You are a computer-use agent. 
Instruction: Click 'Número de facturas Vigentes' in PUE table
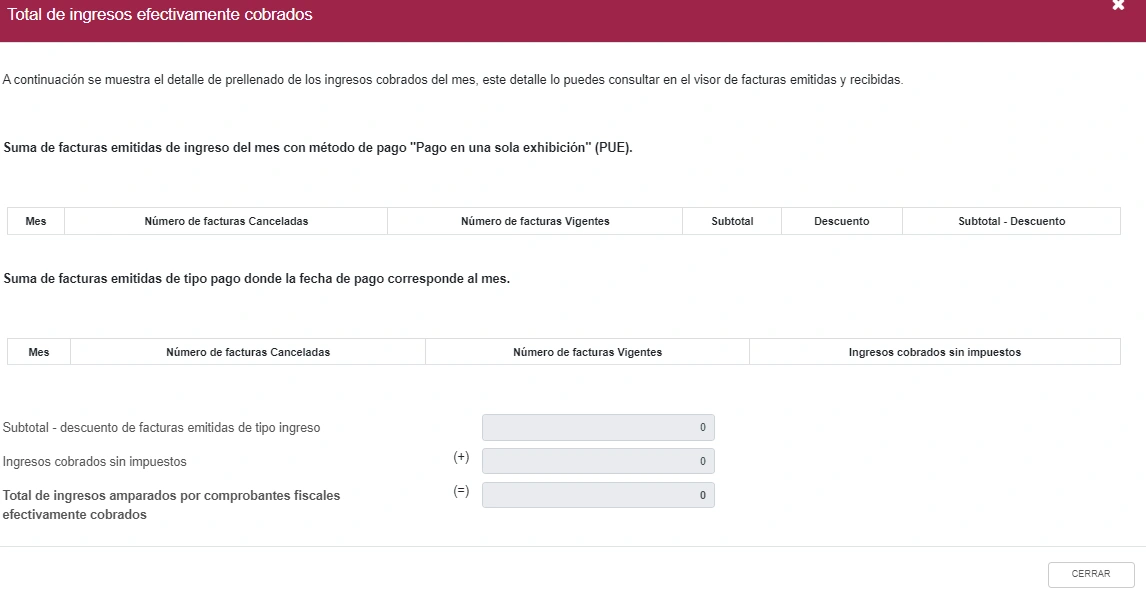(x=535, y=221)
